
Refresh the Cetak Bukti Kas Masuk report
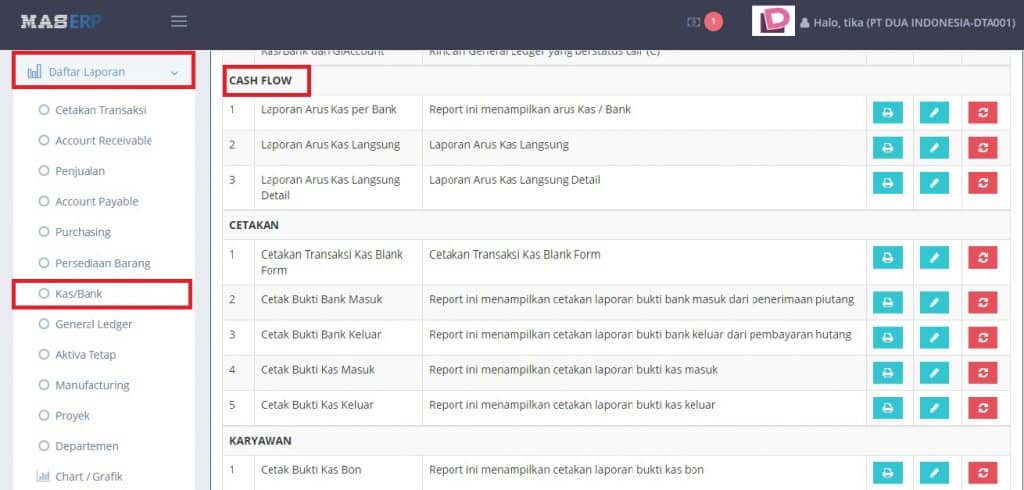(982, 372)
